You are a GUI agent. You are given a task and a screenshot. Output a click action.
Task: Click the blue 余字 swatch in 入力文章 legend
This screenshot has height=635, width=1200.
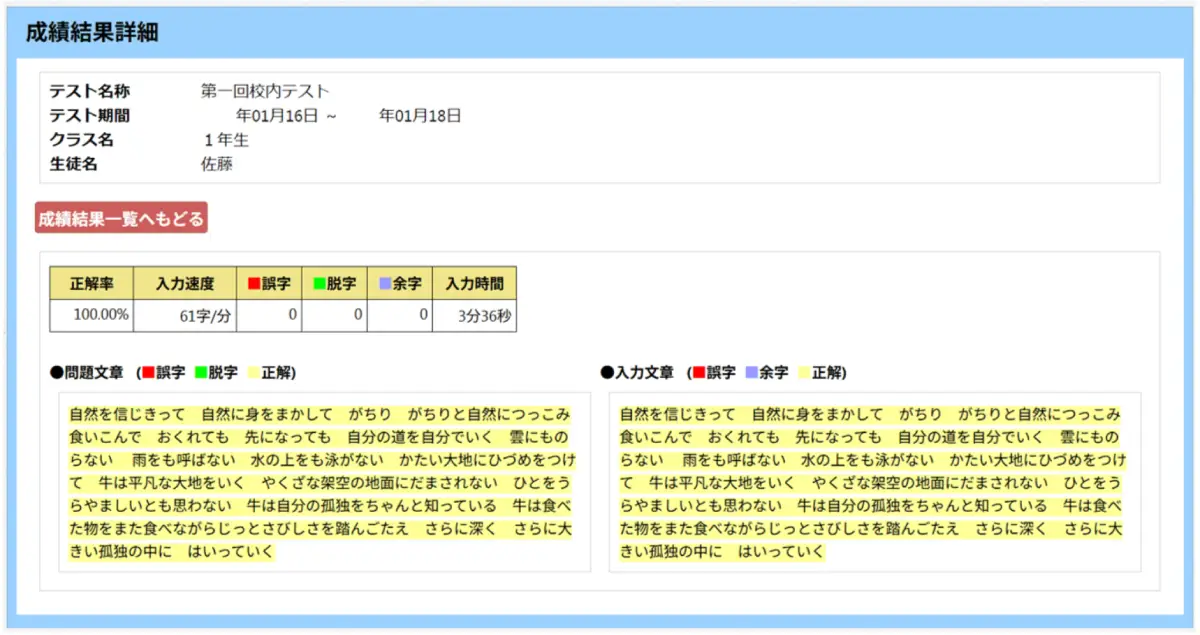[751, 373]
